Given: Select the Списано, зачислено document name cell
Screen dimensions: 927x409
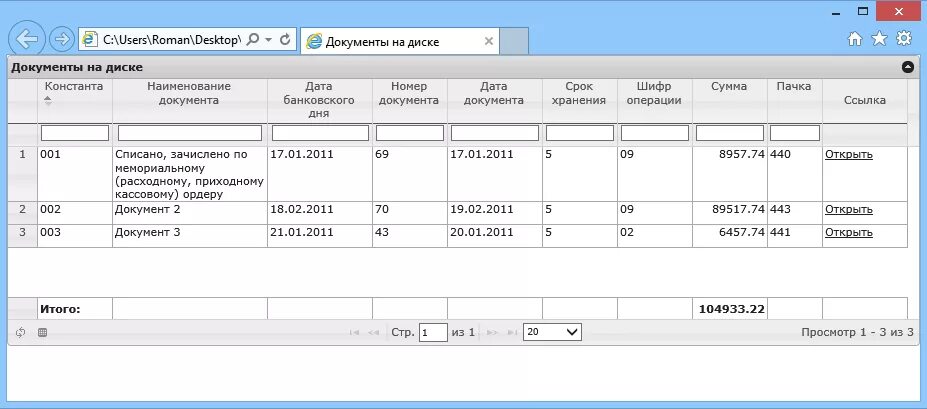Looking at the screenshot, I should click(190, 174).
